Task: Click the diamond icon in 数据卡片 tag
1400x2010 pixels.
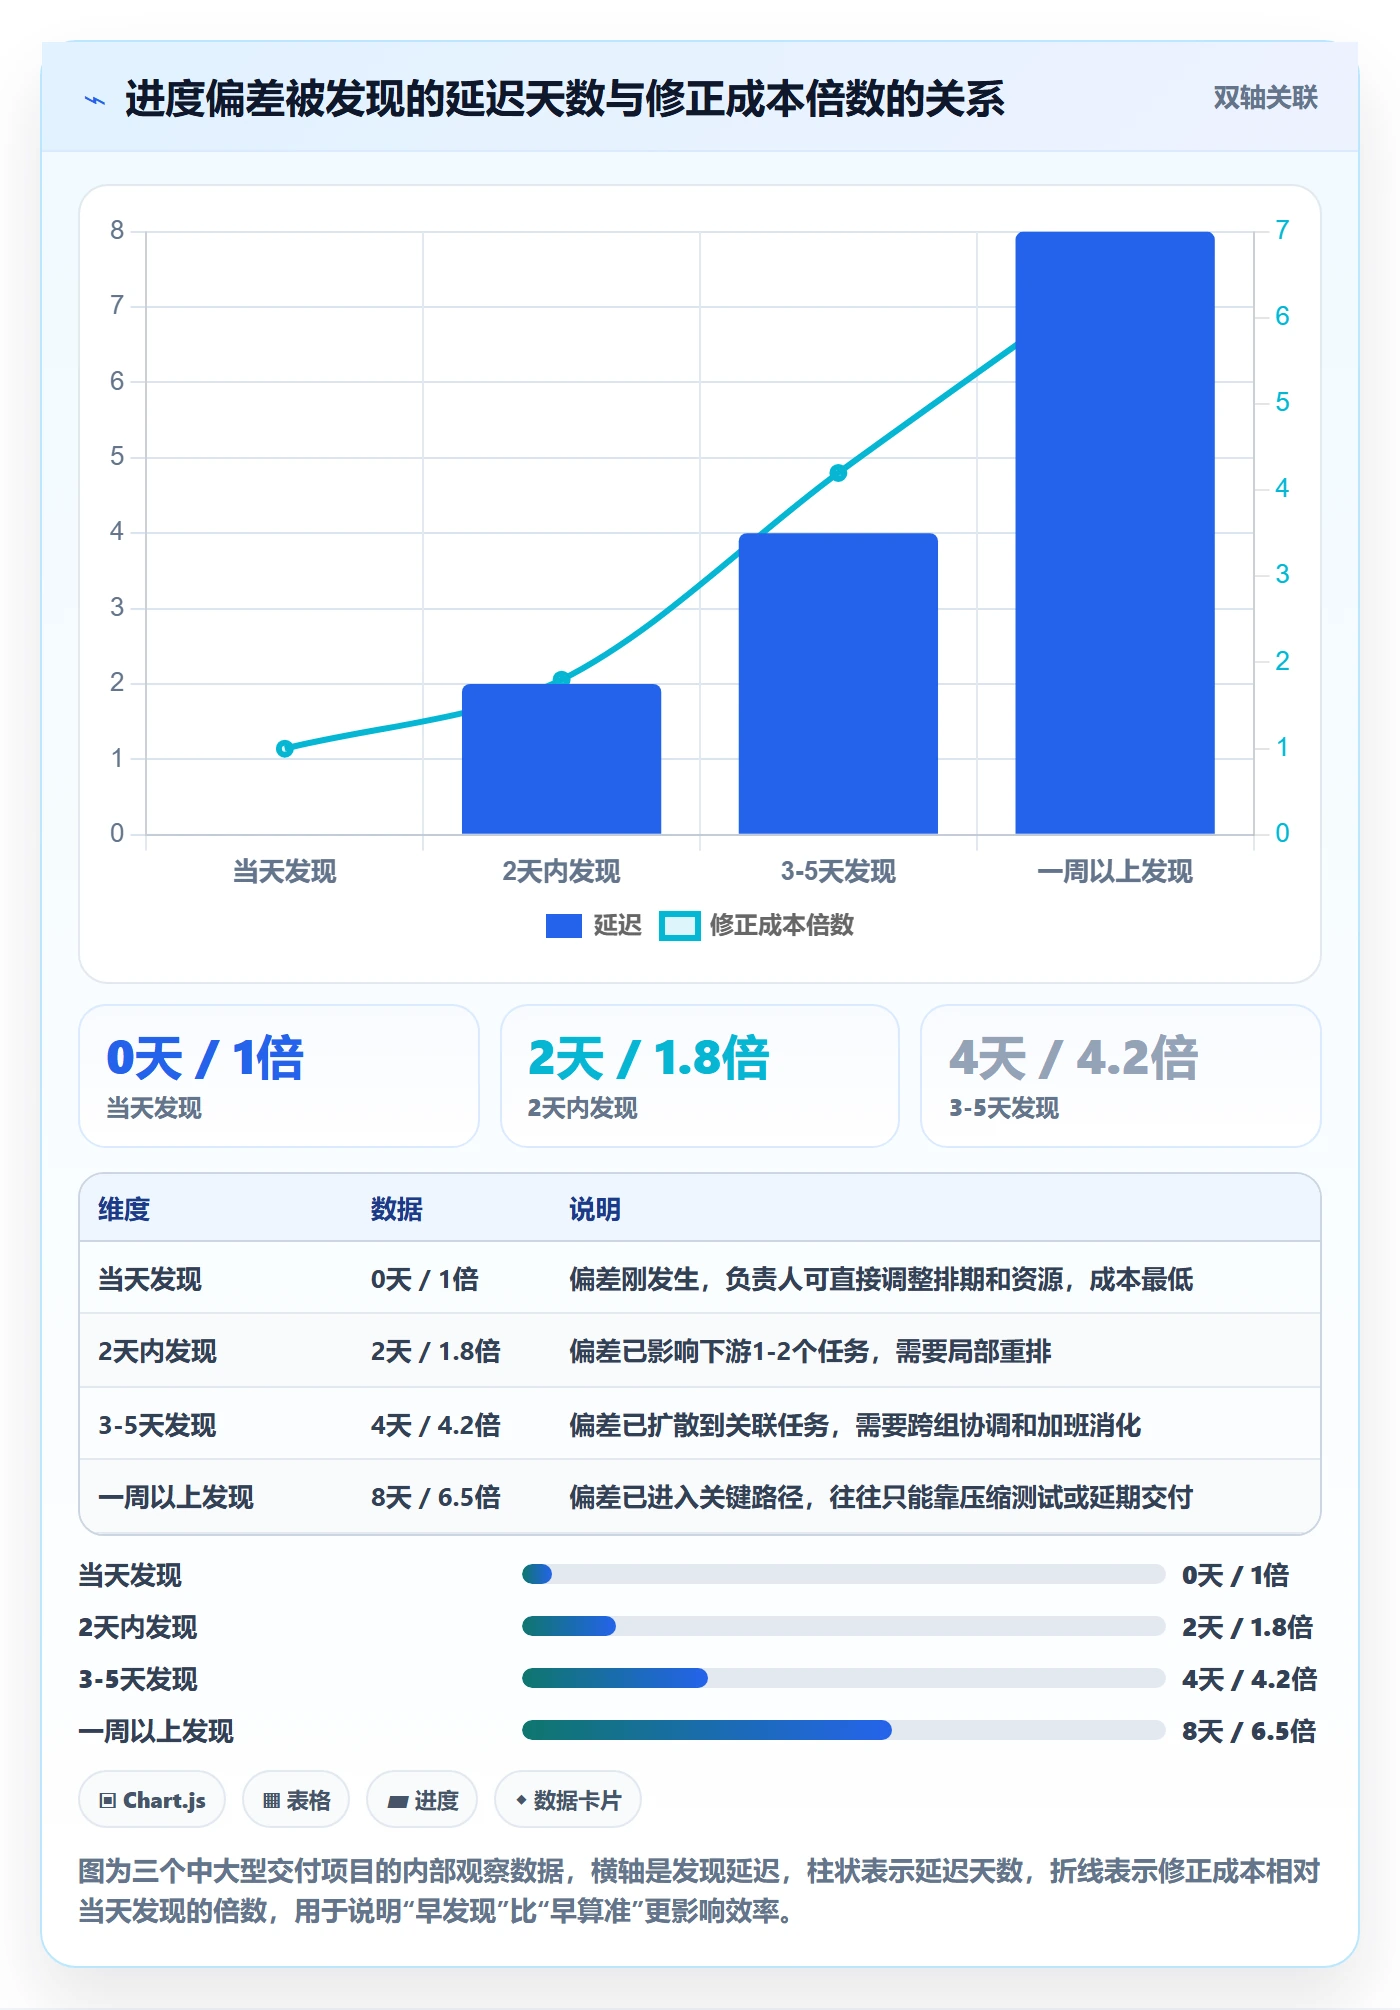Action: click(521, 1800)
